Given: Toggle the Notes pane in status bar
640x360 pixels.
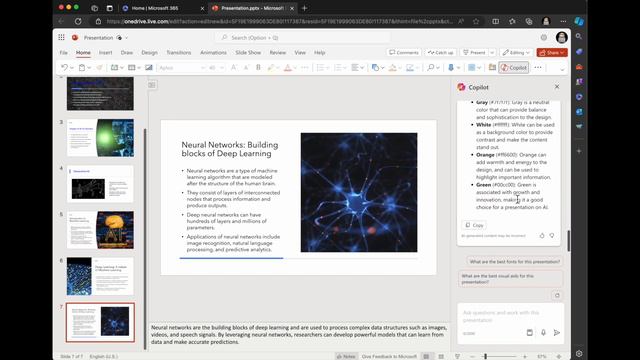Looking at the screenshot, I should pos(345,356).
